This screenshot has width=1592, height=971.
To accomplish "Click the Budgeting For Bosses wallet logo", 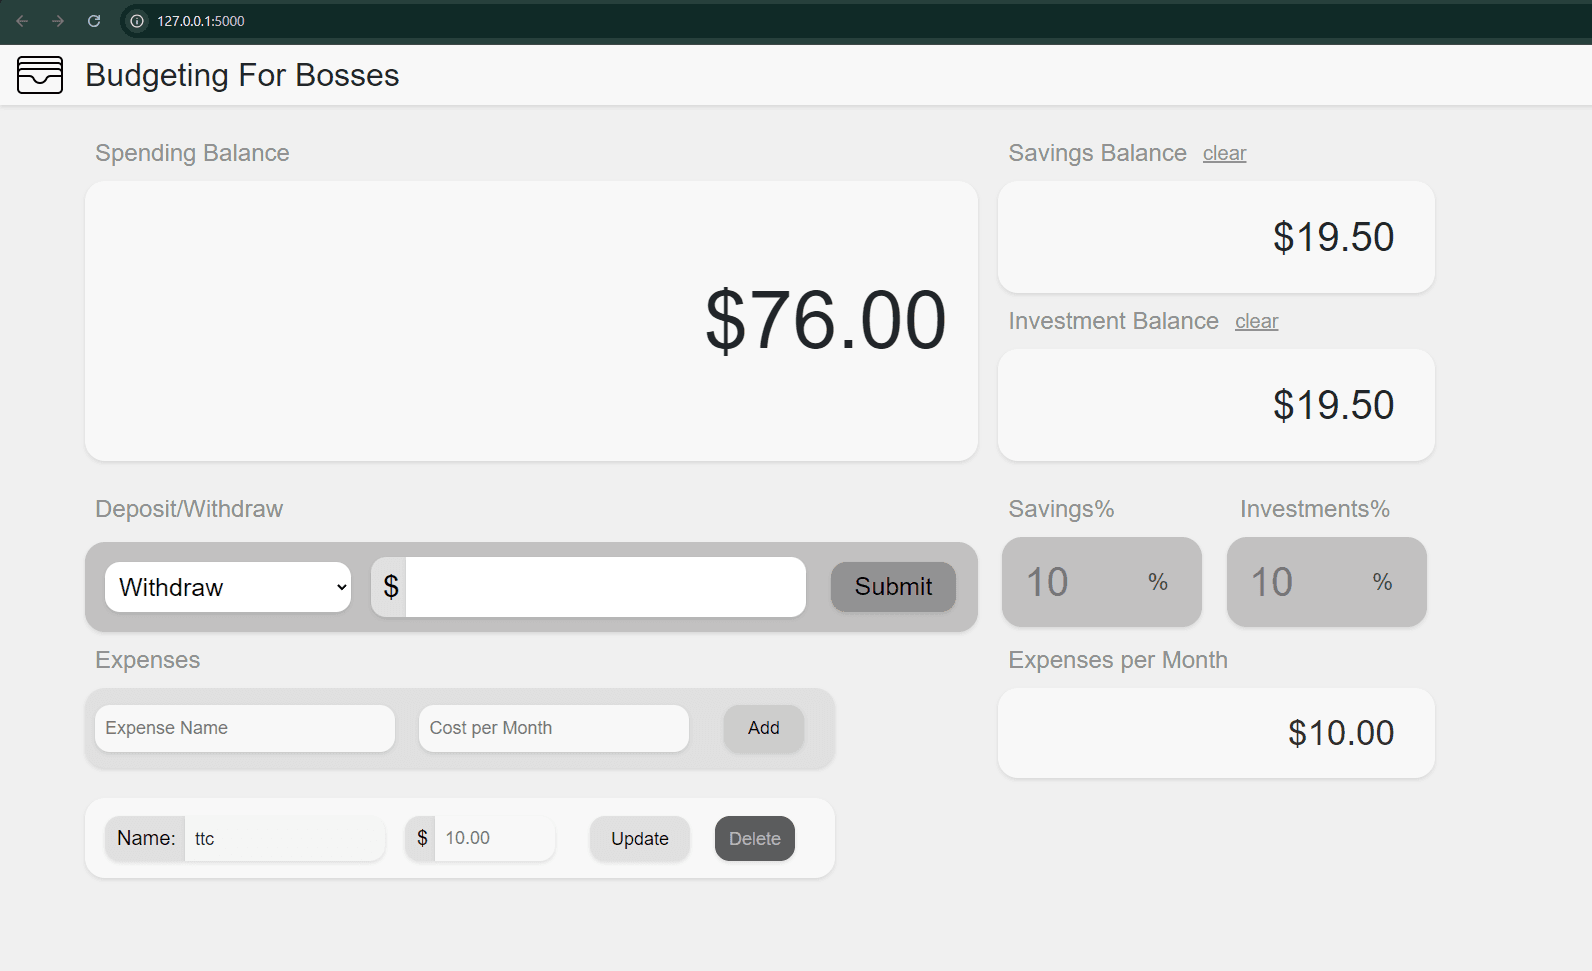I will [x=40, y=75].
